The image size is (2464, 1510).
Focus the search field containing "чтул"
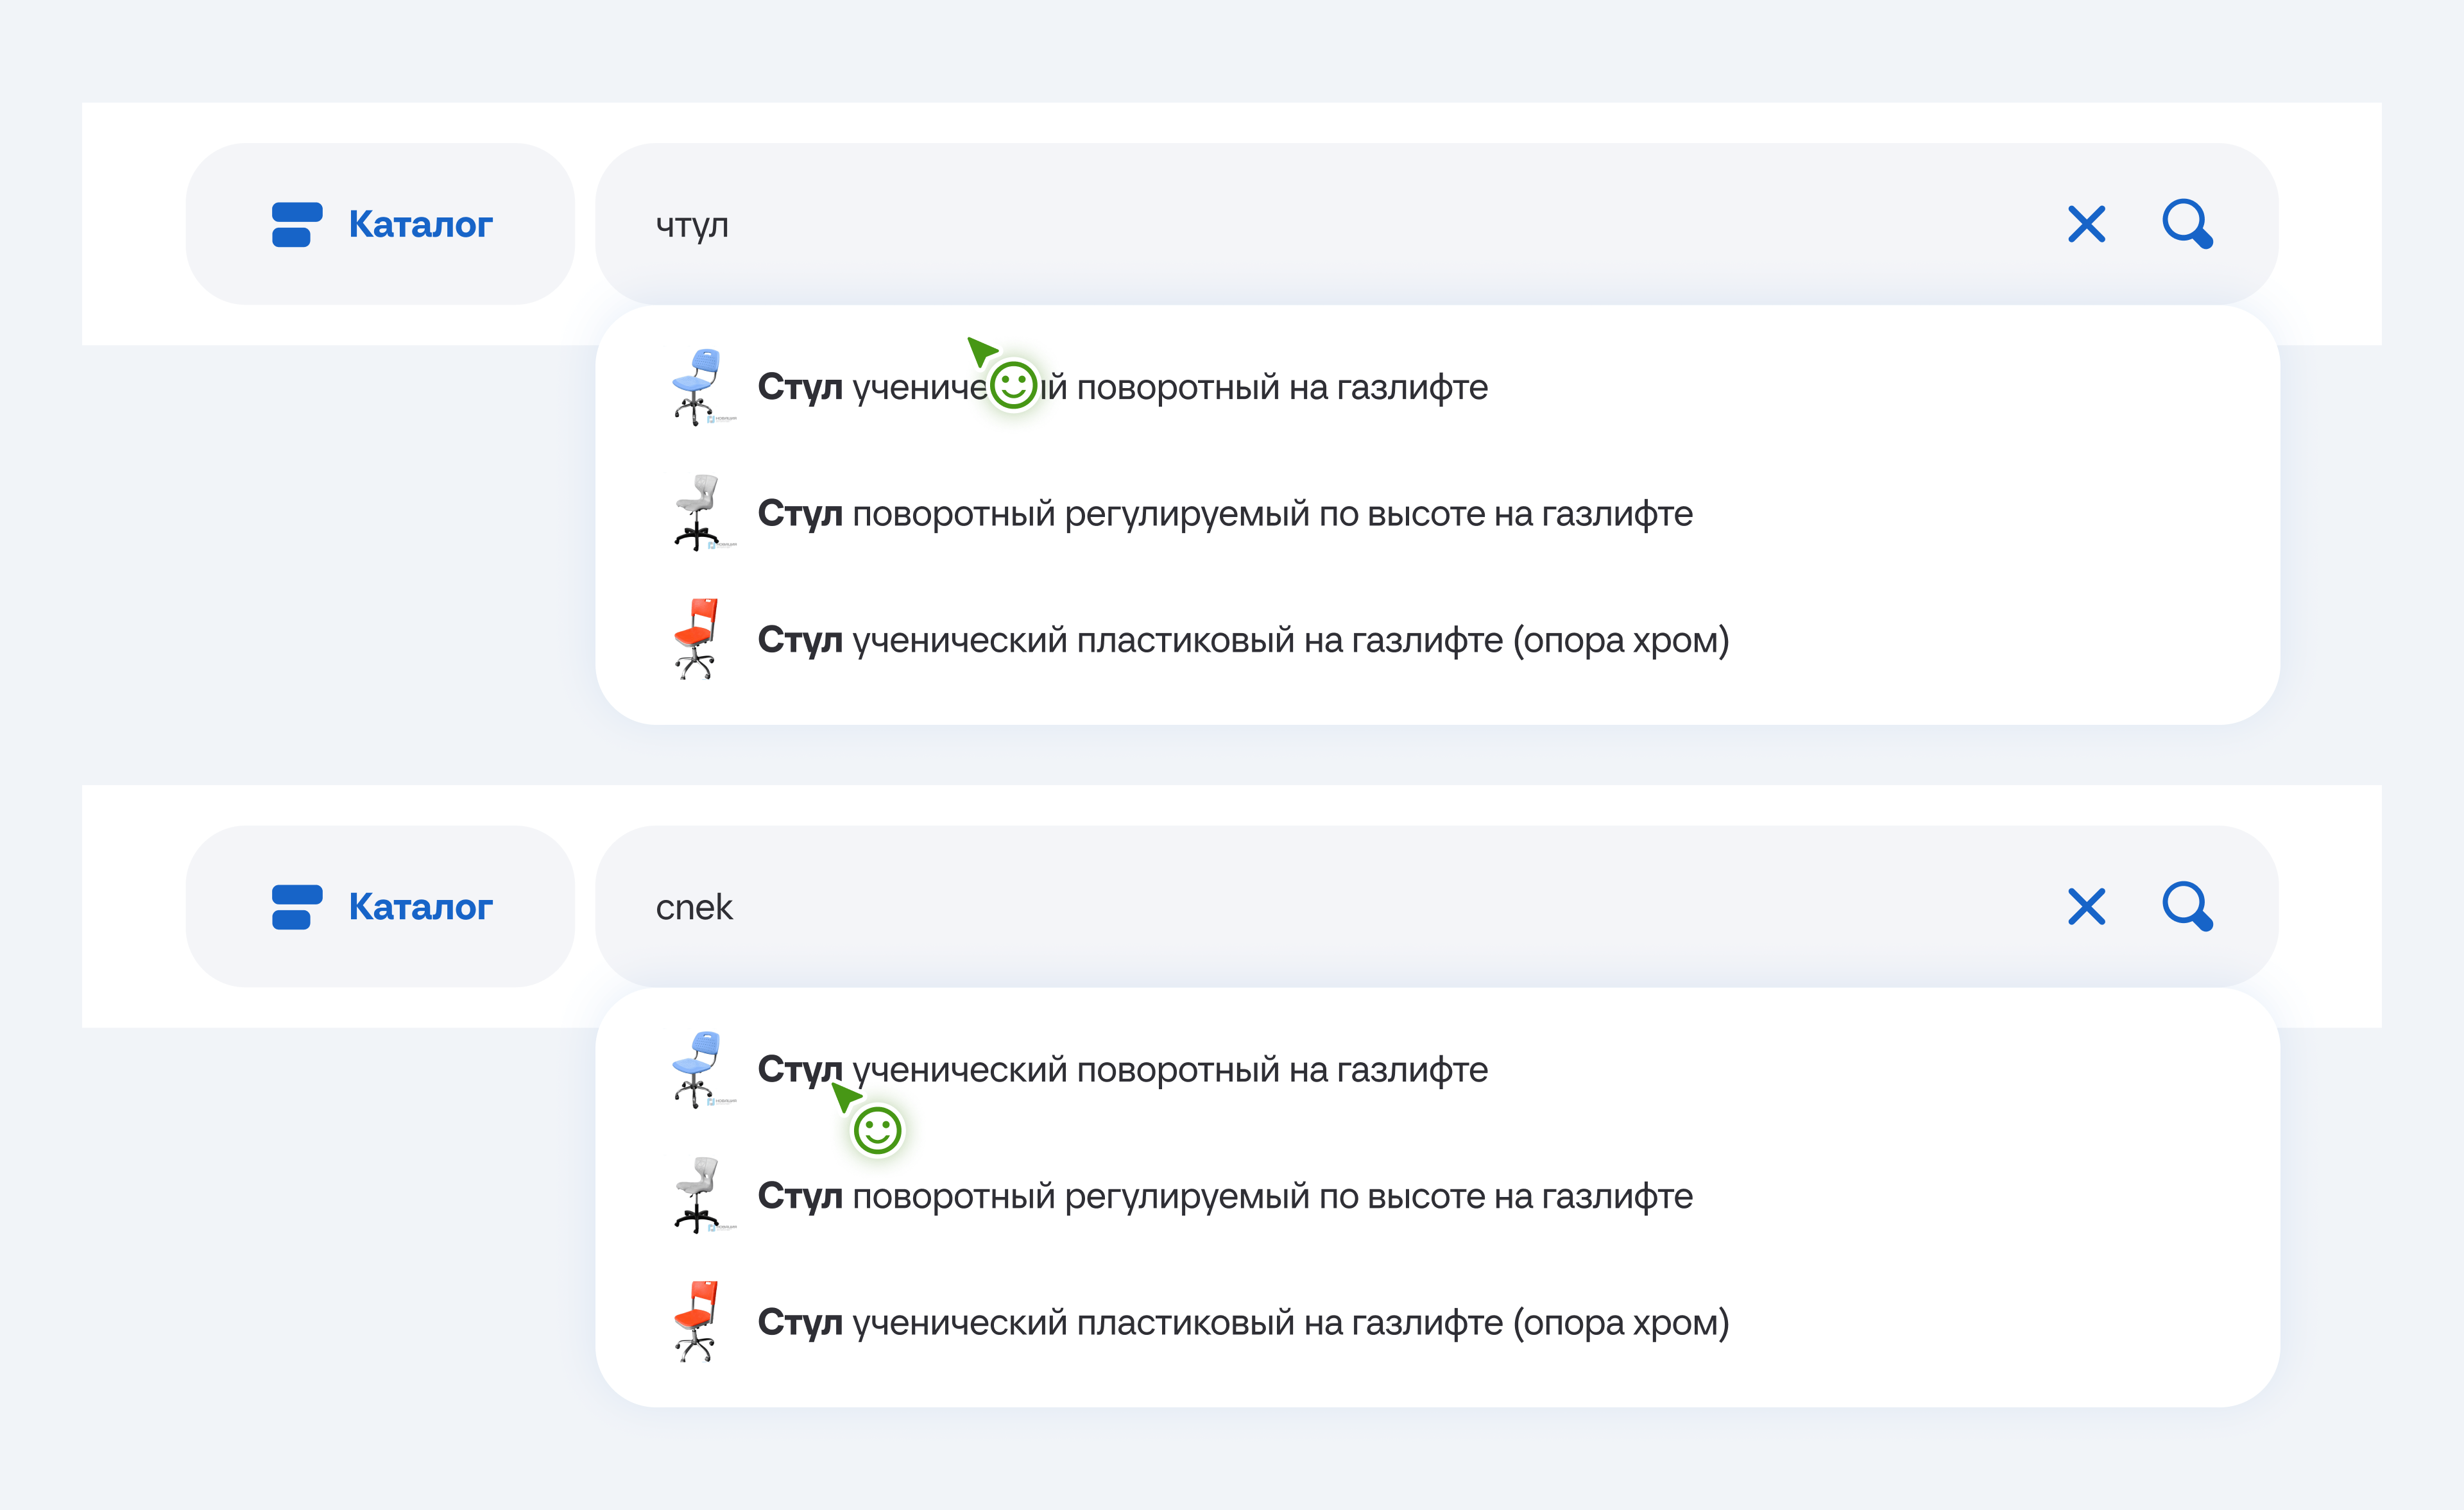point(1300,224)
